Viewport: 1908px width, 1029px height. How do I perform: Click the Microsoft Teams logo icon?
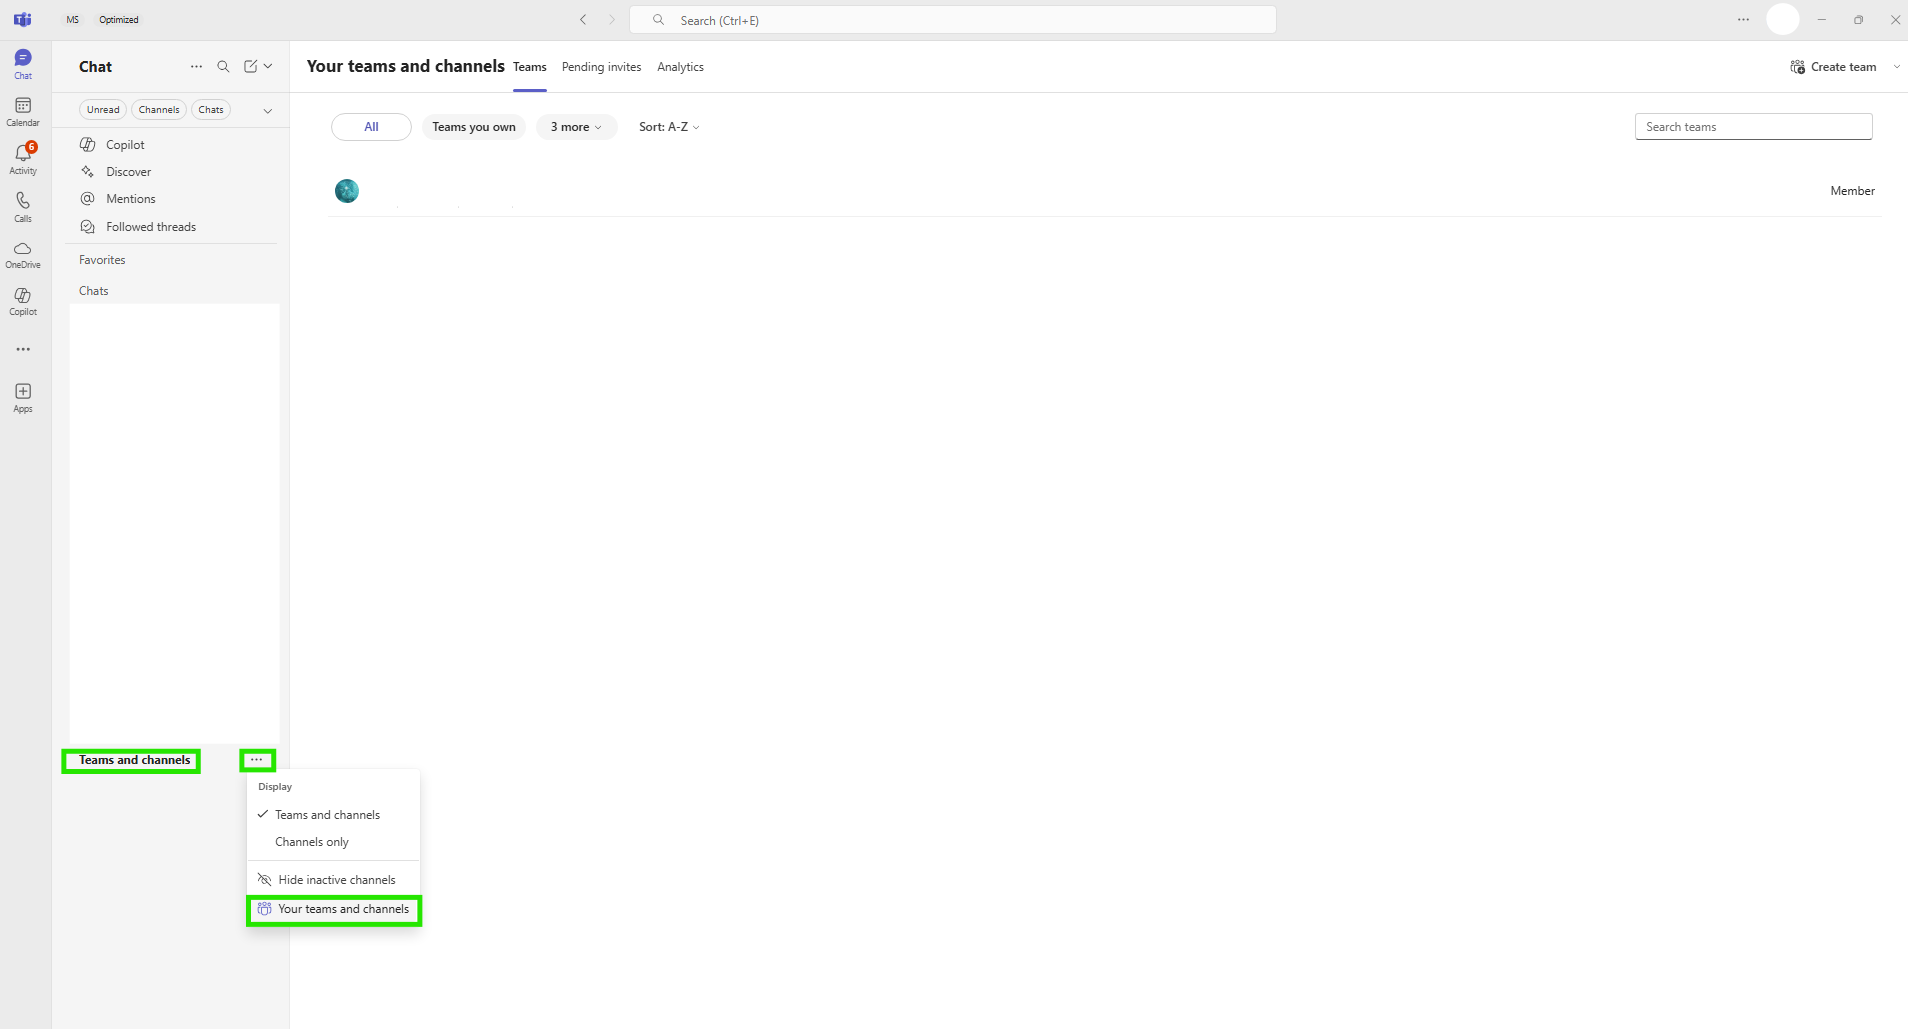coord(22,20)
